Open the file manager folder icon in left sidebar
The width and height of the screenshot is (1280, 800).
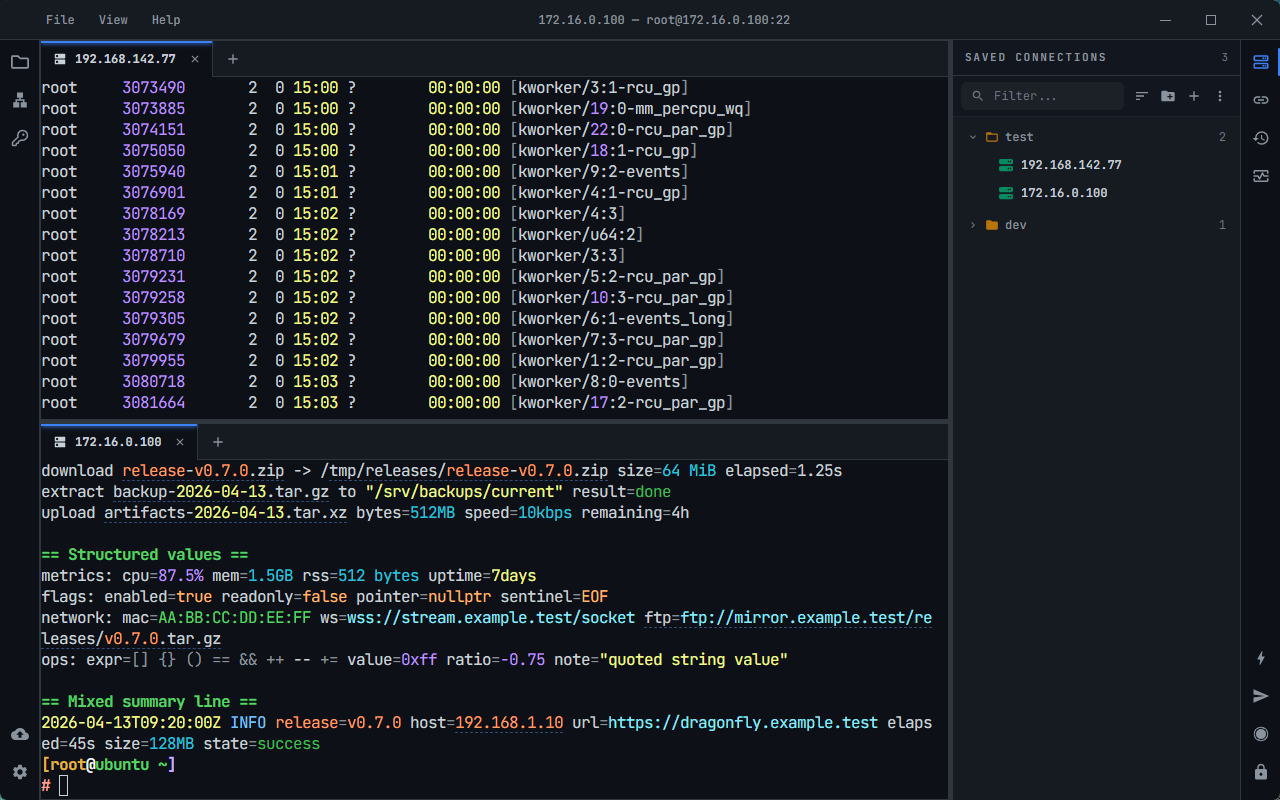pos(20,62)
